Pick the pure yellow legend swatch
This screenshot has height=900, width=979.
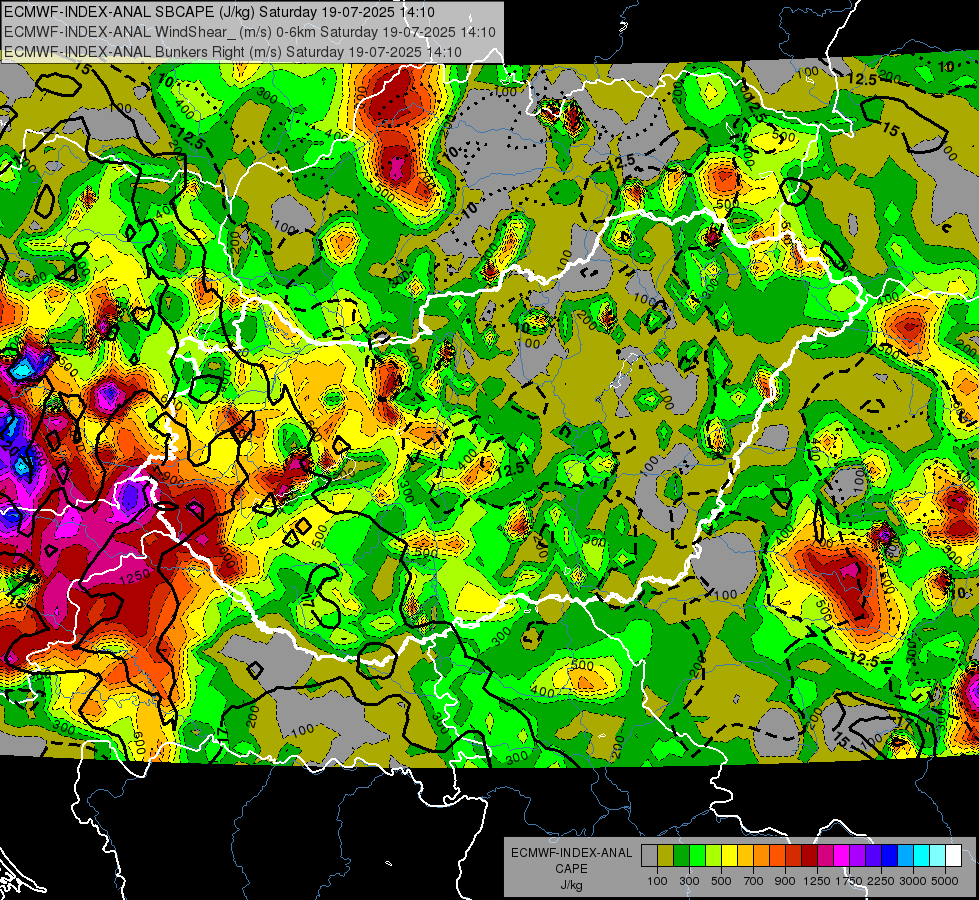[x=729, y=856]
